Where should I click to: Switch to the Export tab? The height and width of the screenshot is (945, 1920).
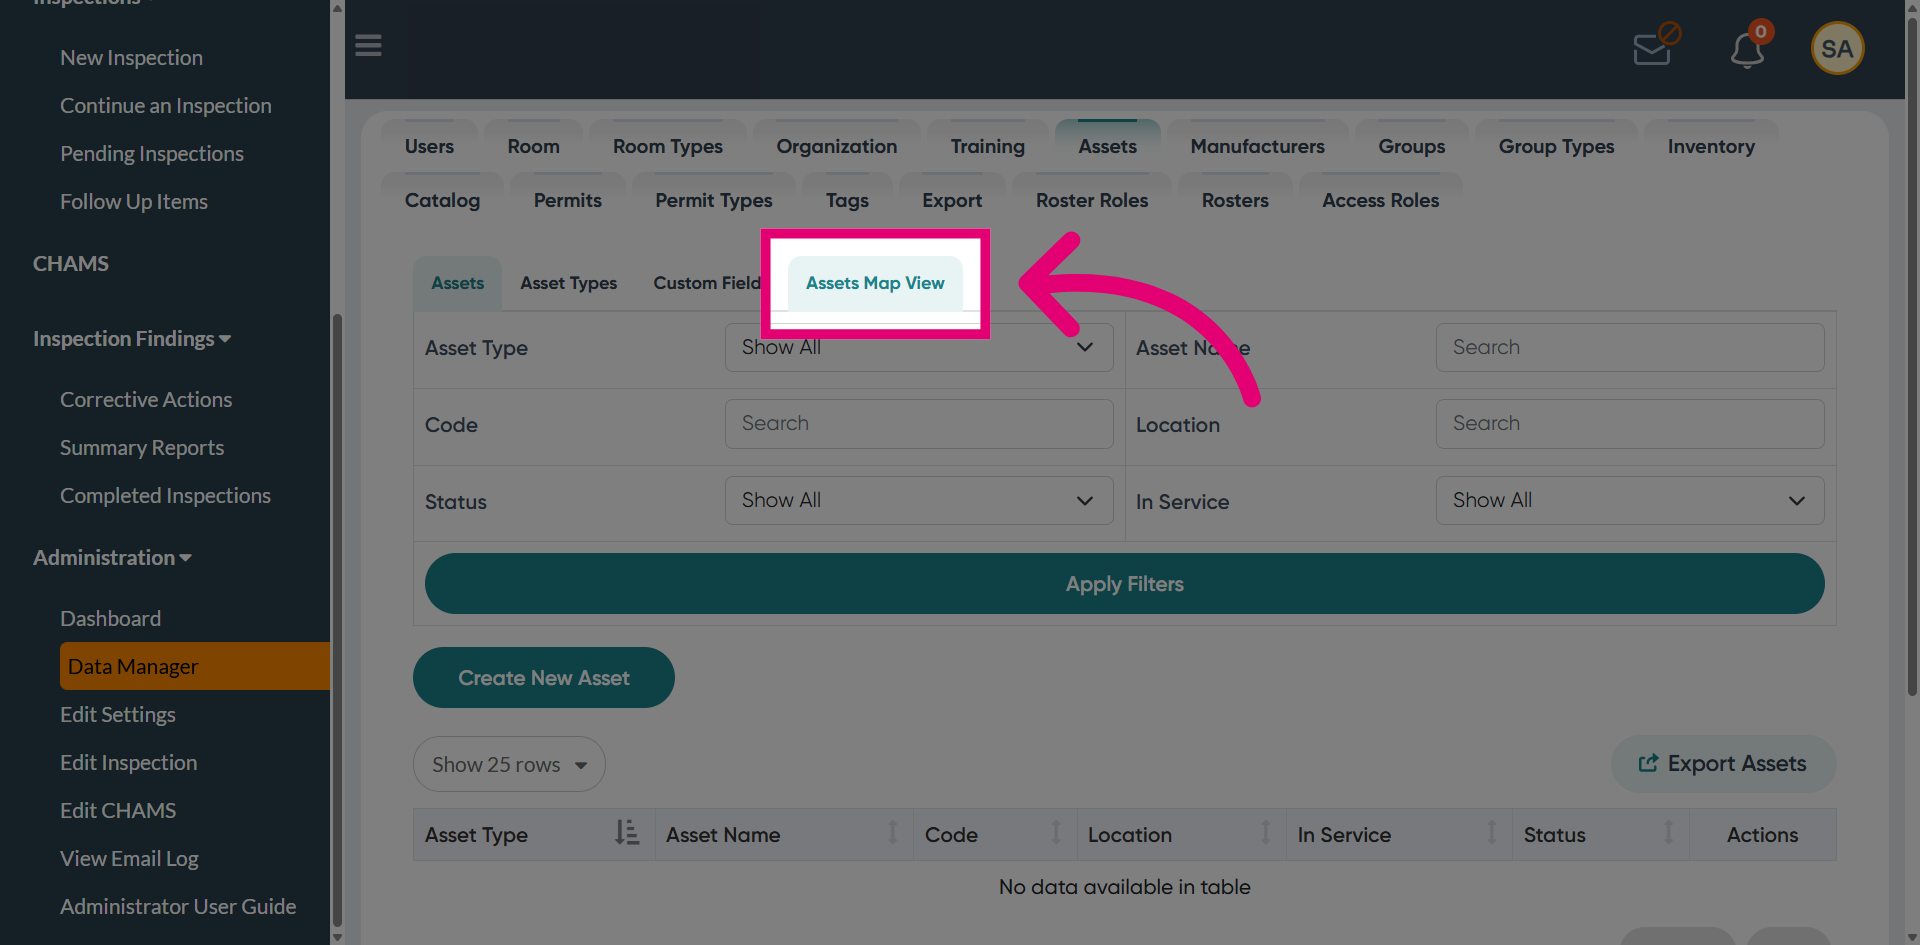951,200
